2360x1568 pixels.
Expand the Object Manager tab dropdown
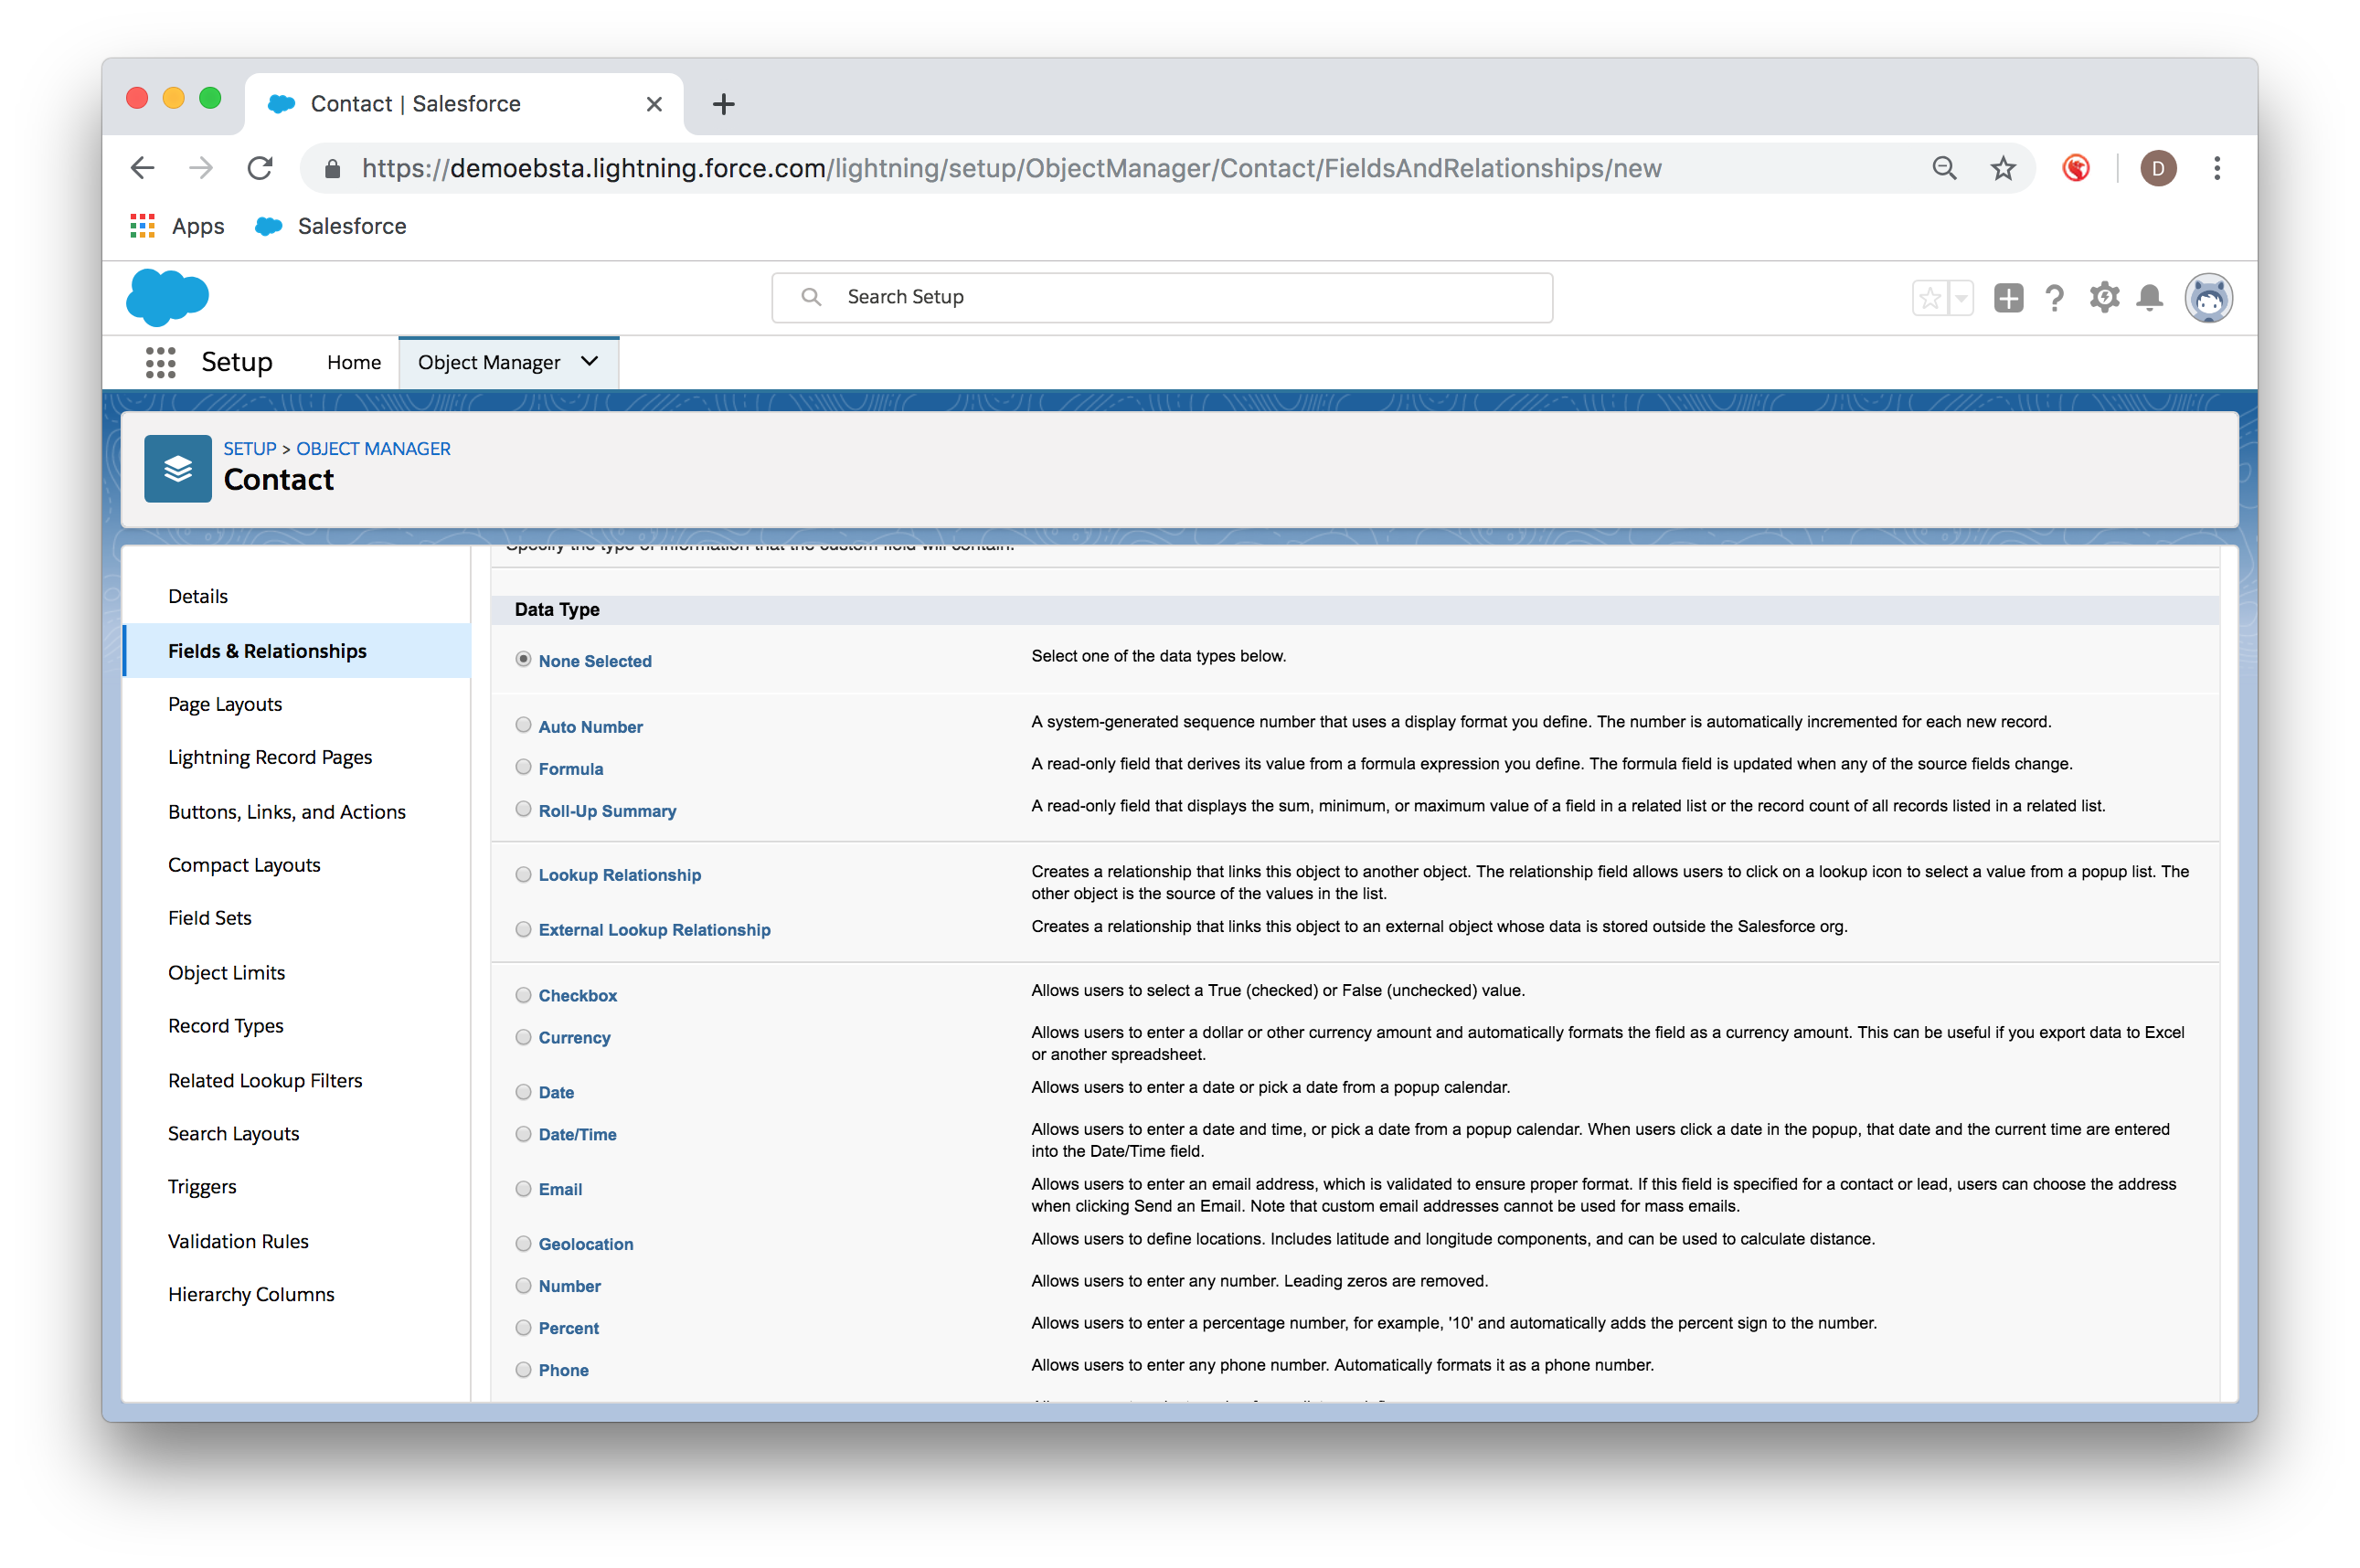click(x=590, y=362)
